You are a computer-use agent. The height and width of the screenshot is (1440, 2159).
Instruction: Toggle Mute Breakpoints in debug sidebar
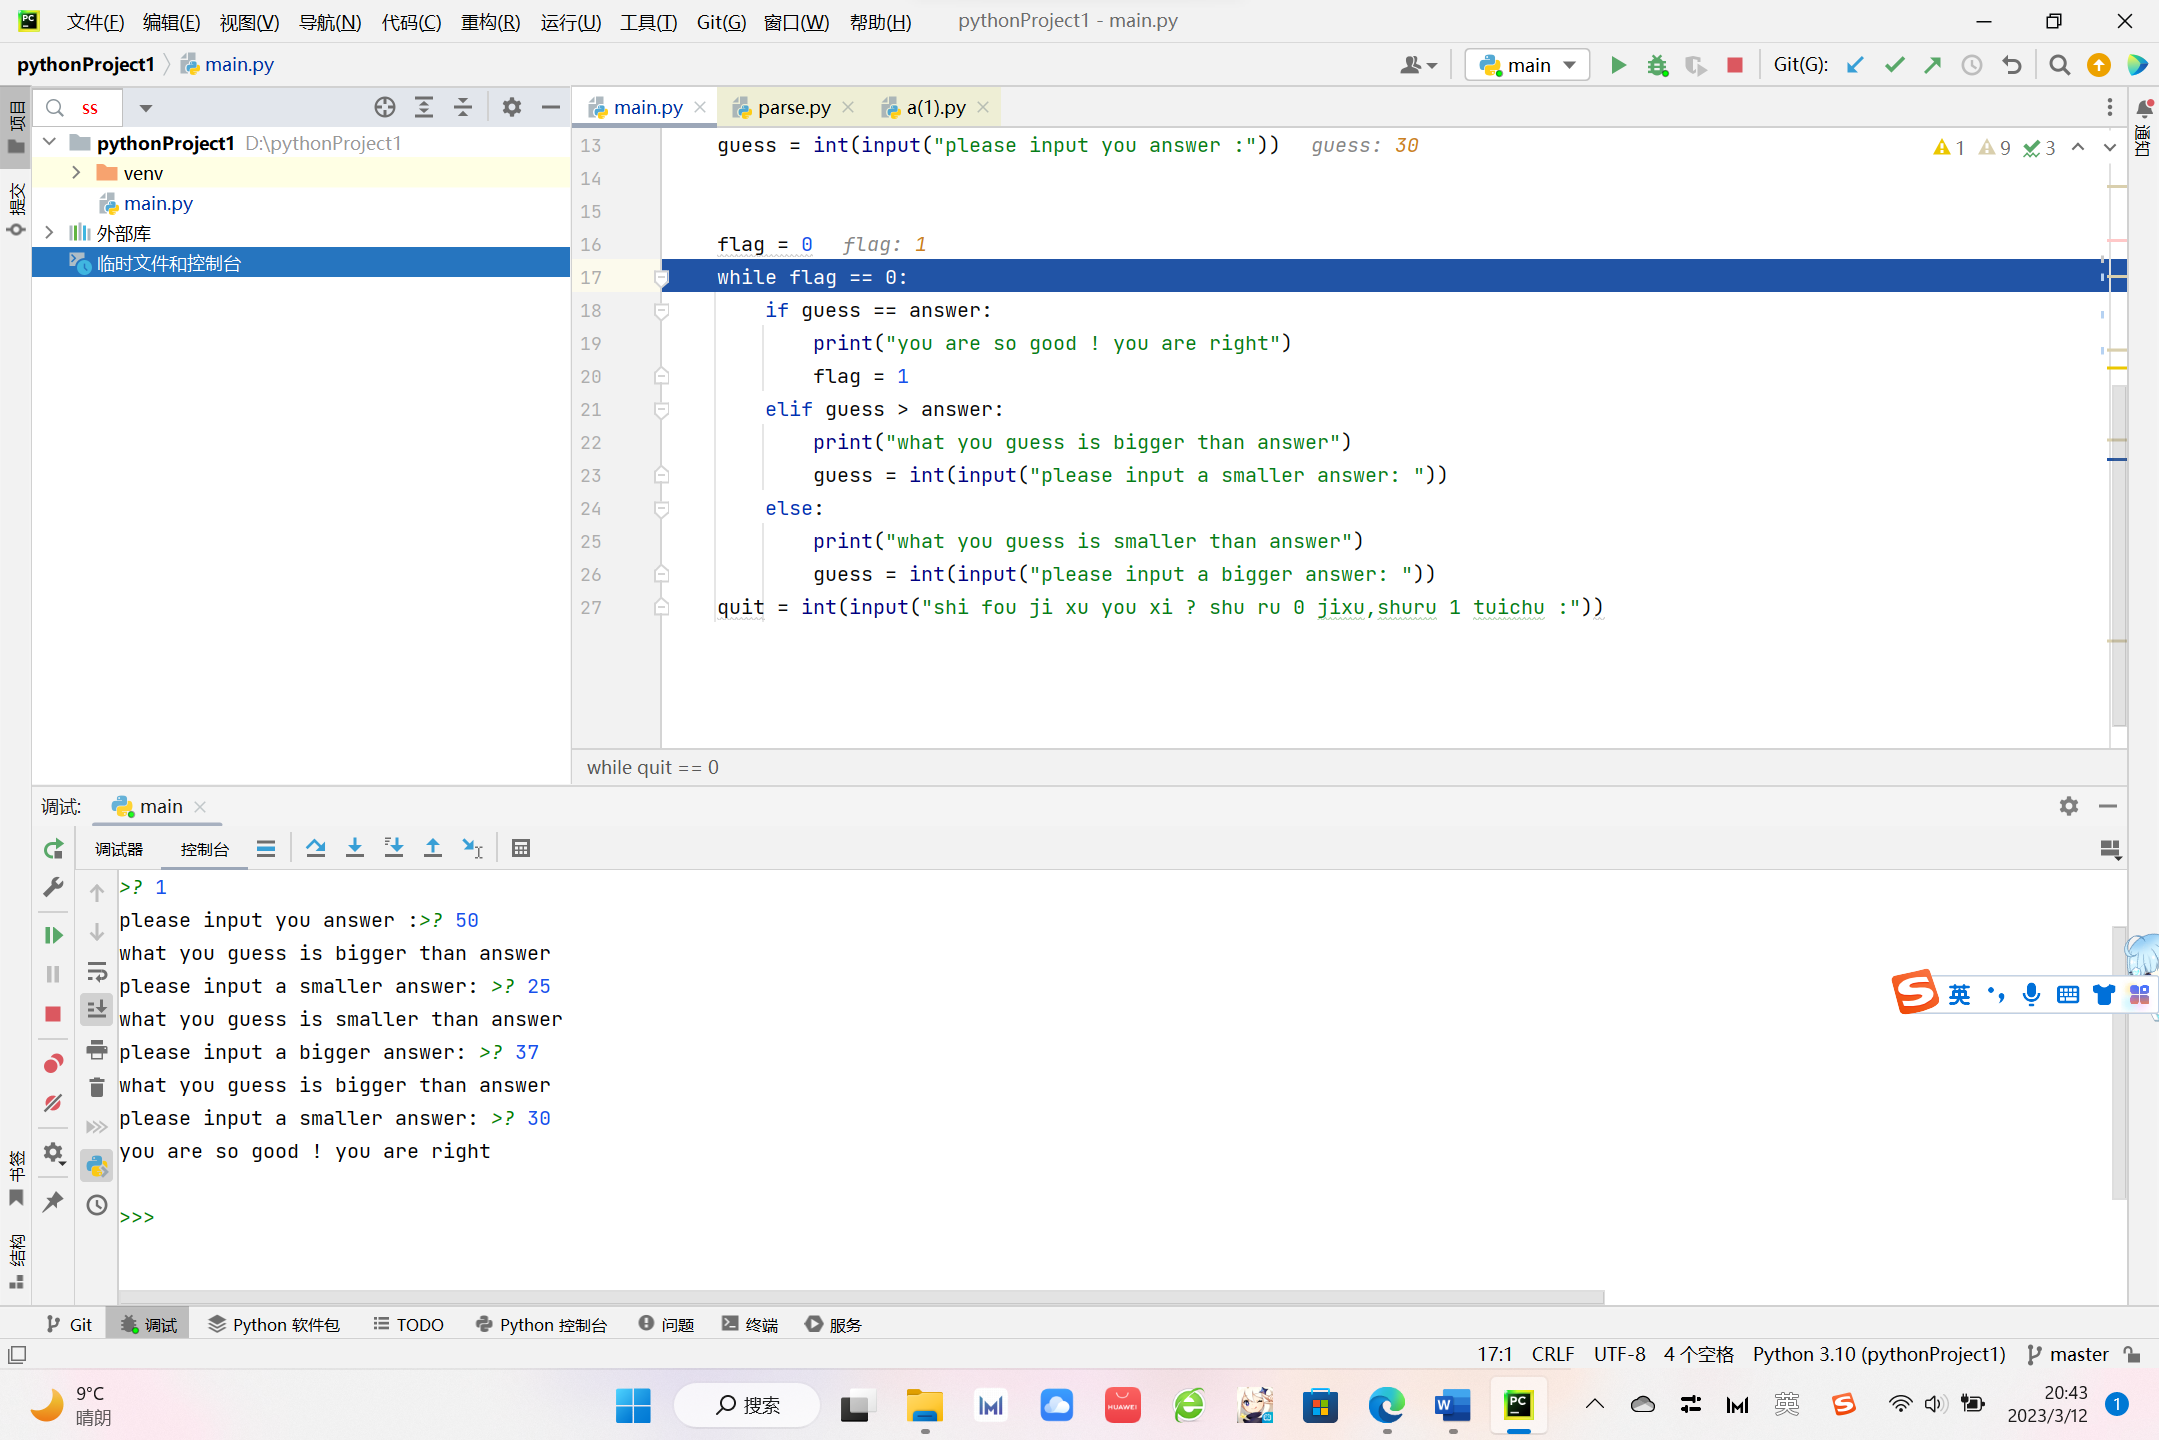(x=53, y=1102)
